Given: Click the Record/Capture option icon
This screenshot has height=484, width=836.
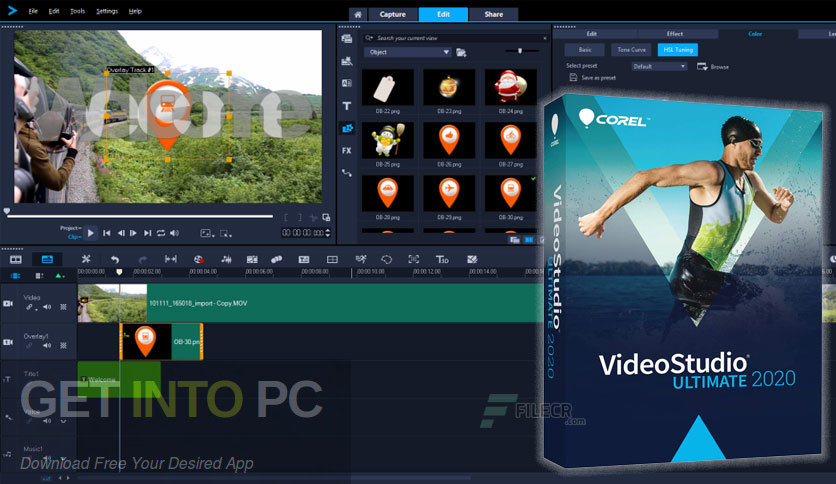Looking at the screenshot, I should coord(198,260).
